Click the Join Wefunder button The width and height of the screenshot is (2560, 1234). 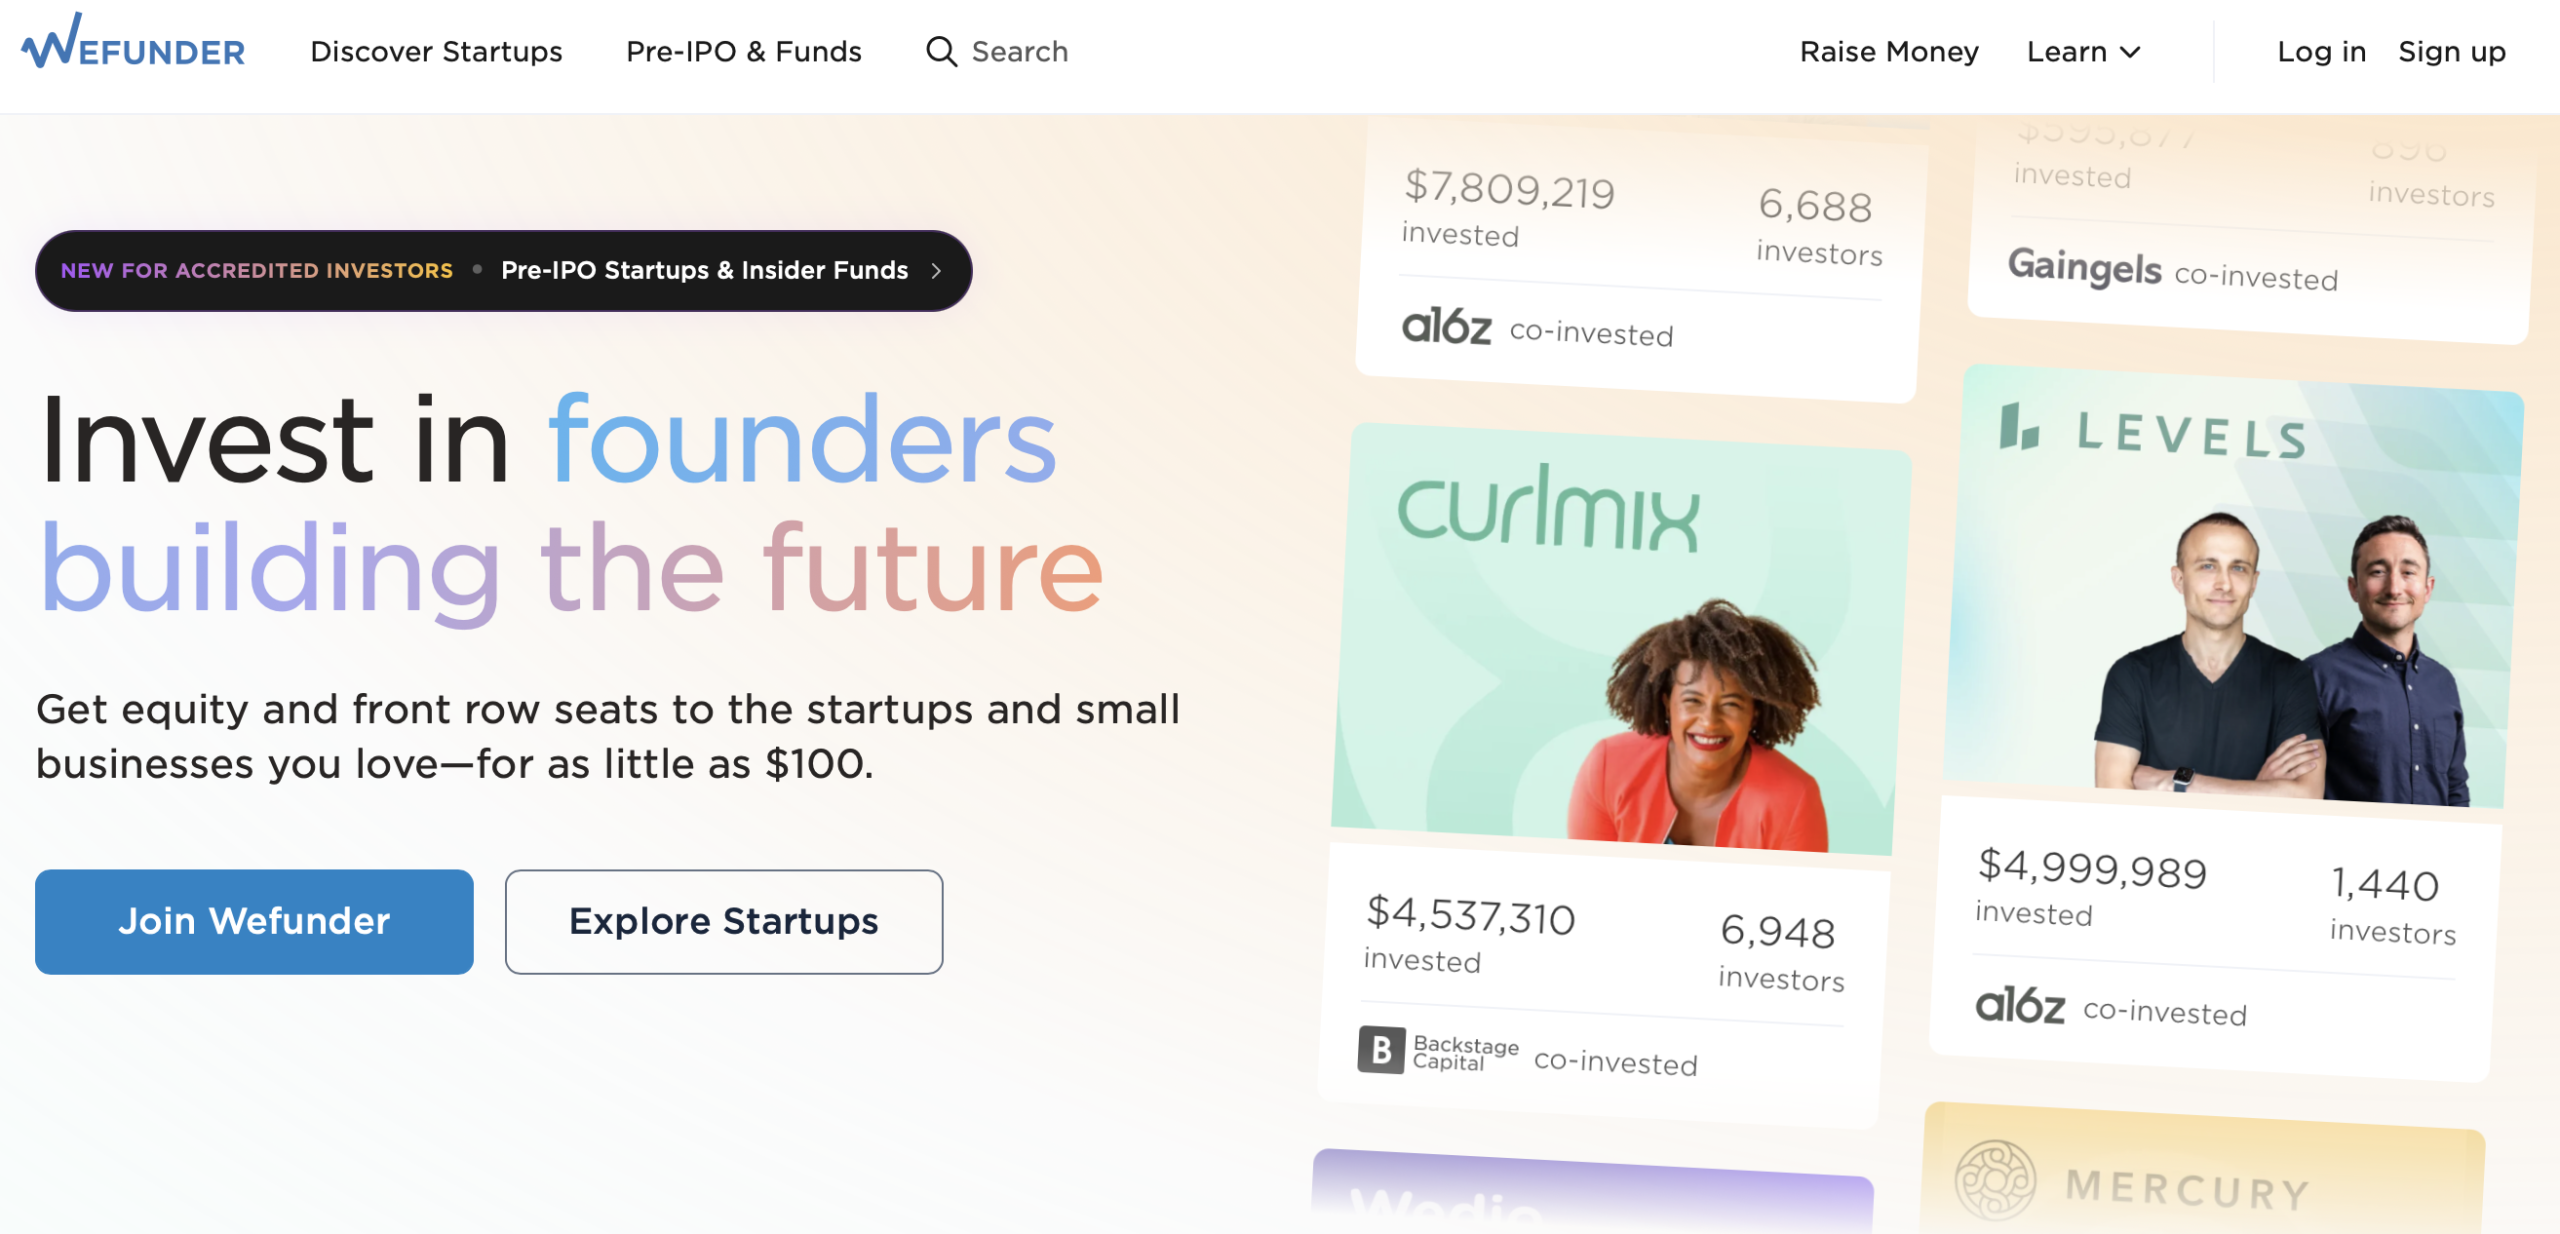point(253,921)
